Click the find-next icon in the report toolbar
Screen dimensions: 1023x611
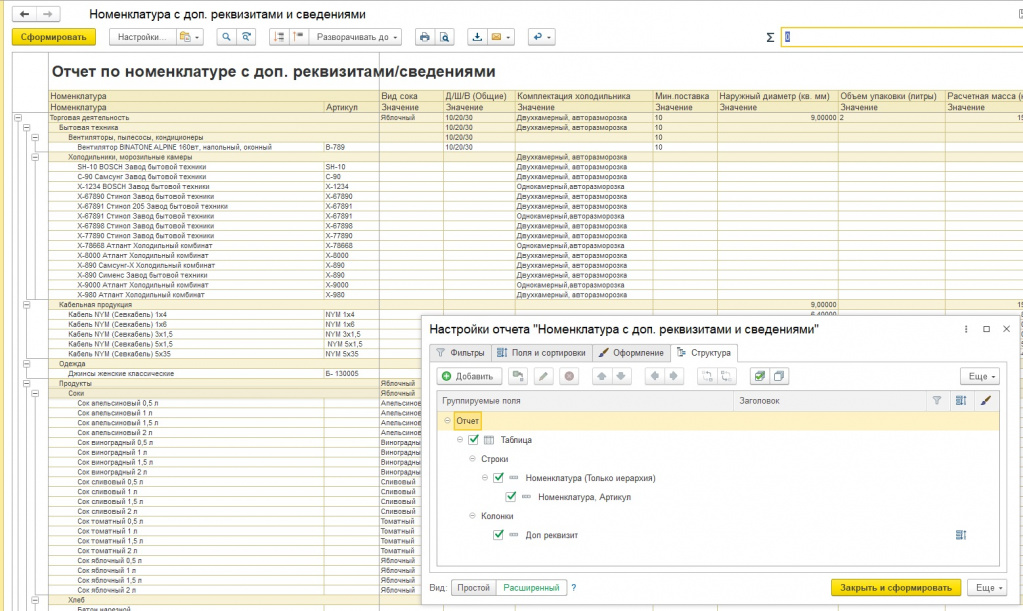click(x=246, y=37)
